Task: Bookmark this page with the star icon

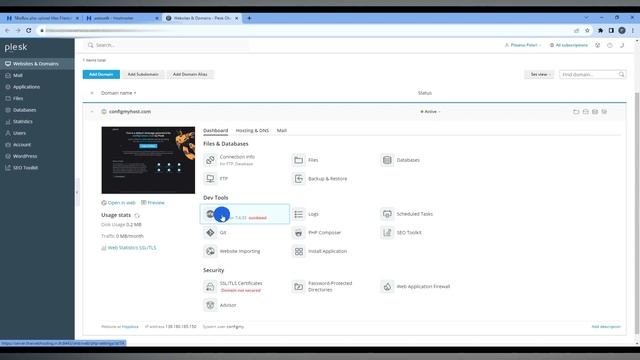Action: point(587,30)
